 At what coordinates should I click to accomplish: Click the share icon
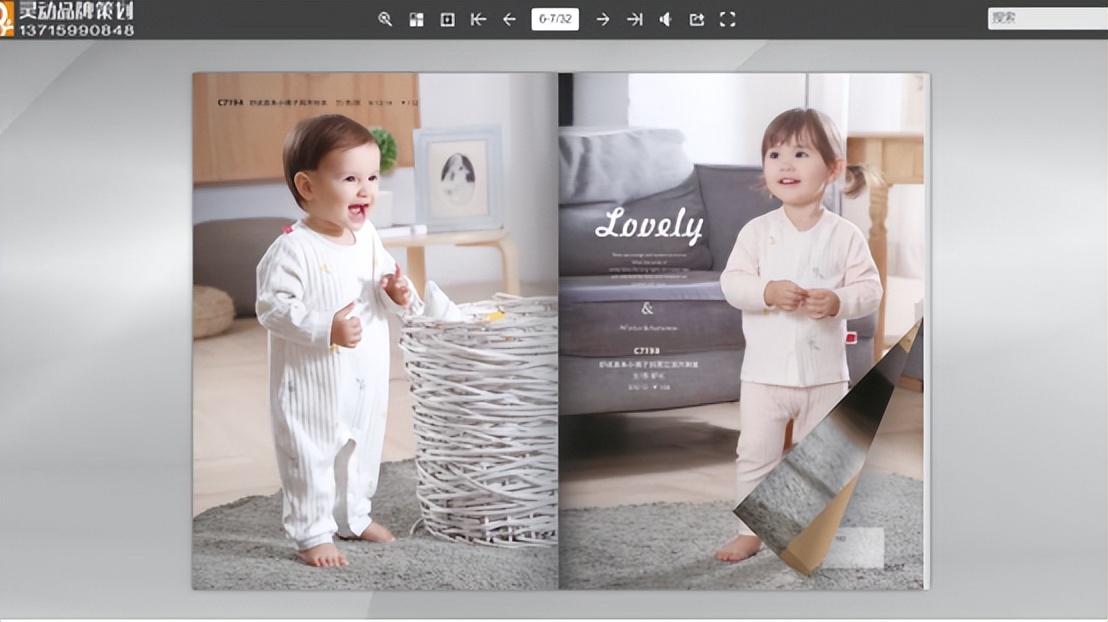click(x=697, y=19)
